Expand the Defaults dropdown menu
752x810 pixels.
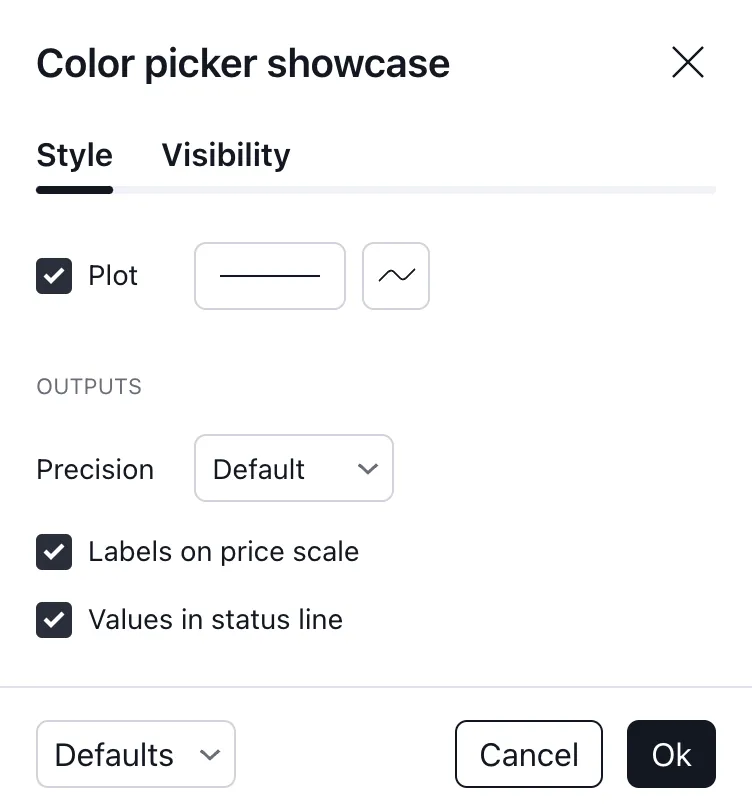135,754
